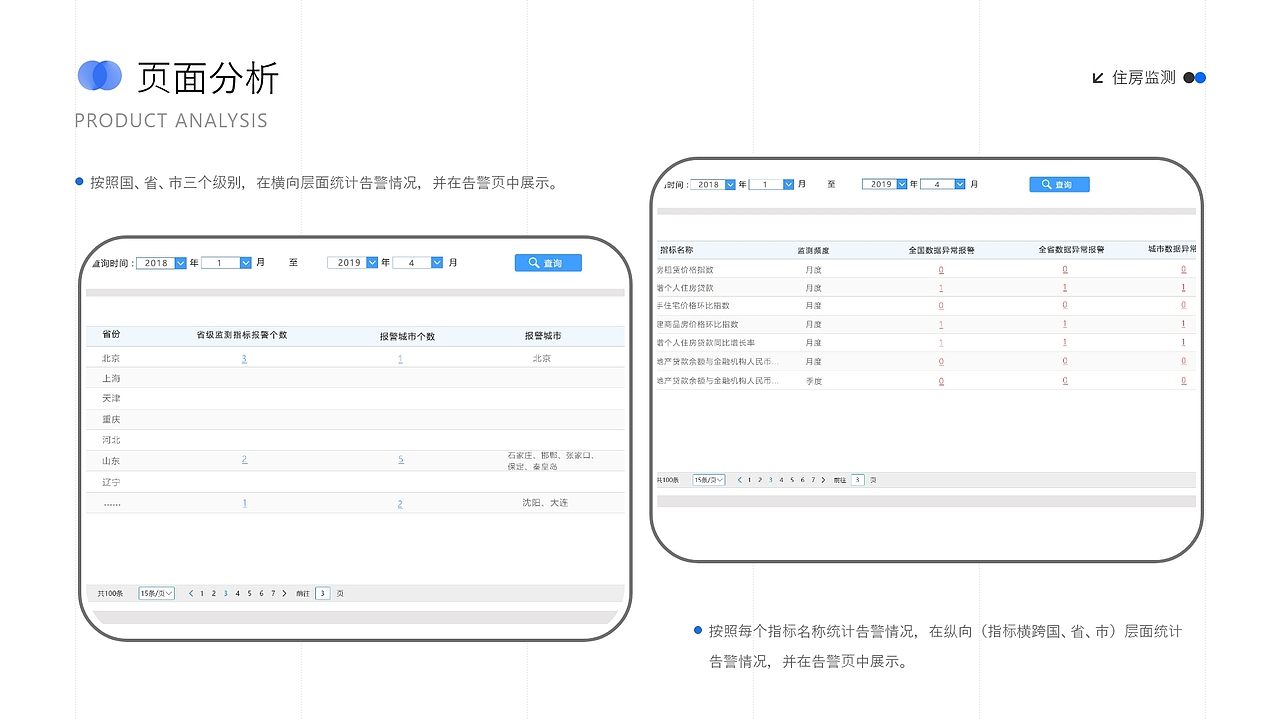Open the end-month dropdown in the 省份 panel

(418, 263)
